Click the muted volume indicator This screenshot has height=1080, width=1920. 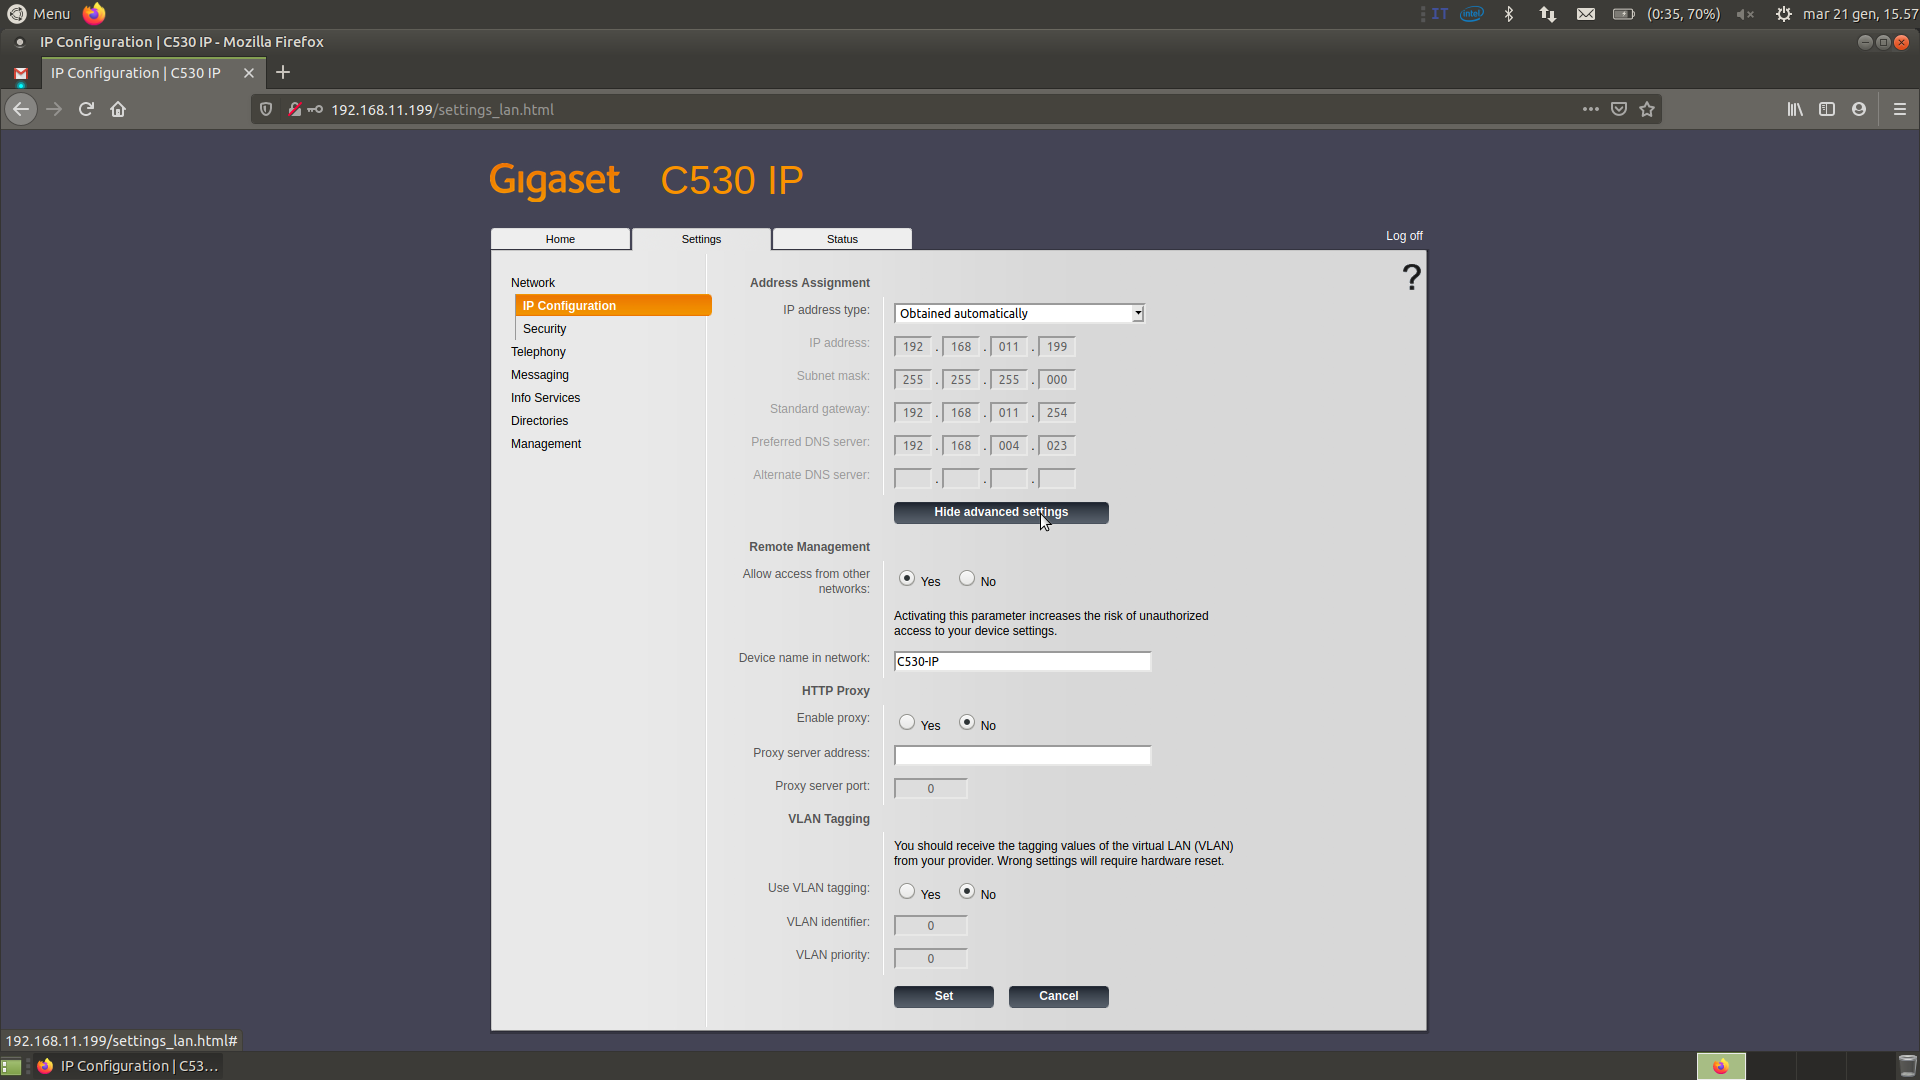click(x=1745, y=13)
